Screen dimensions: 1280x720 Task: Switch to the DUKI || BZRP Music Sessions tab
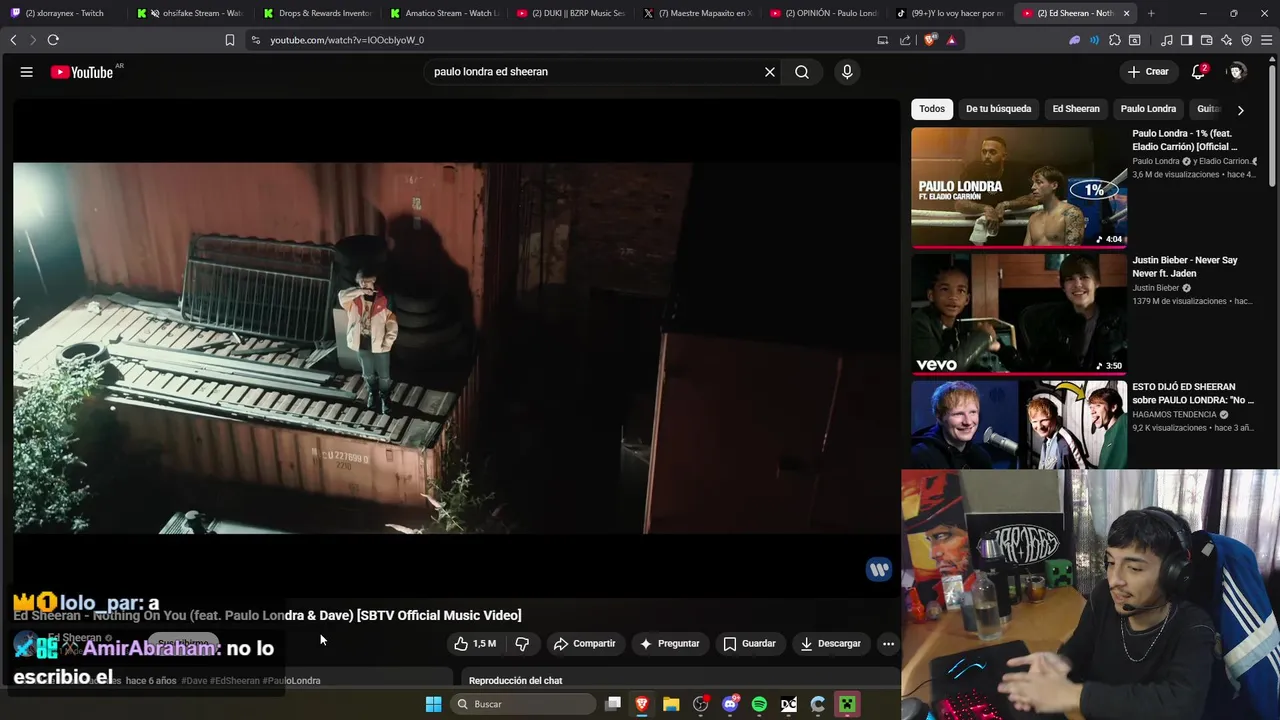click(x=570, y=13)
